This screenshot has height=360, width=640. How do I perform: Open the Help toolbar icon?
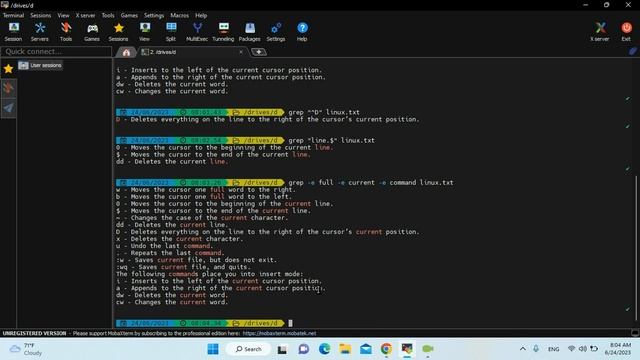(x=302, y=32)
